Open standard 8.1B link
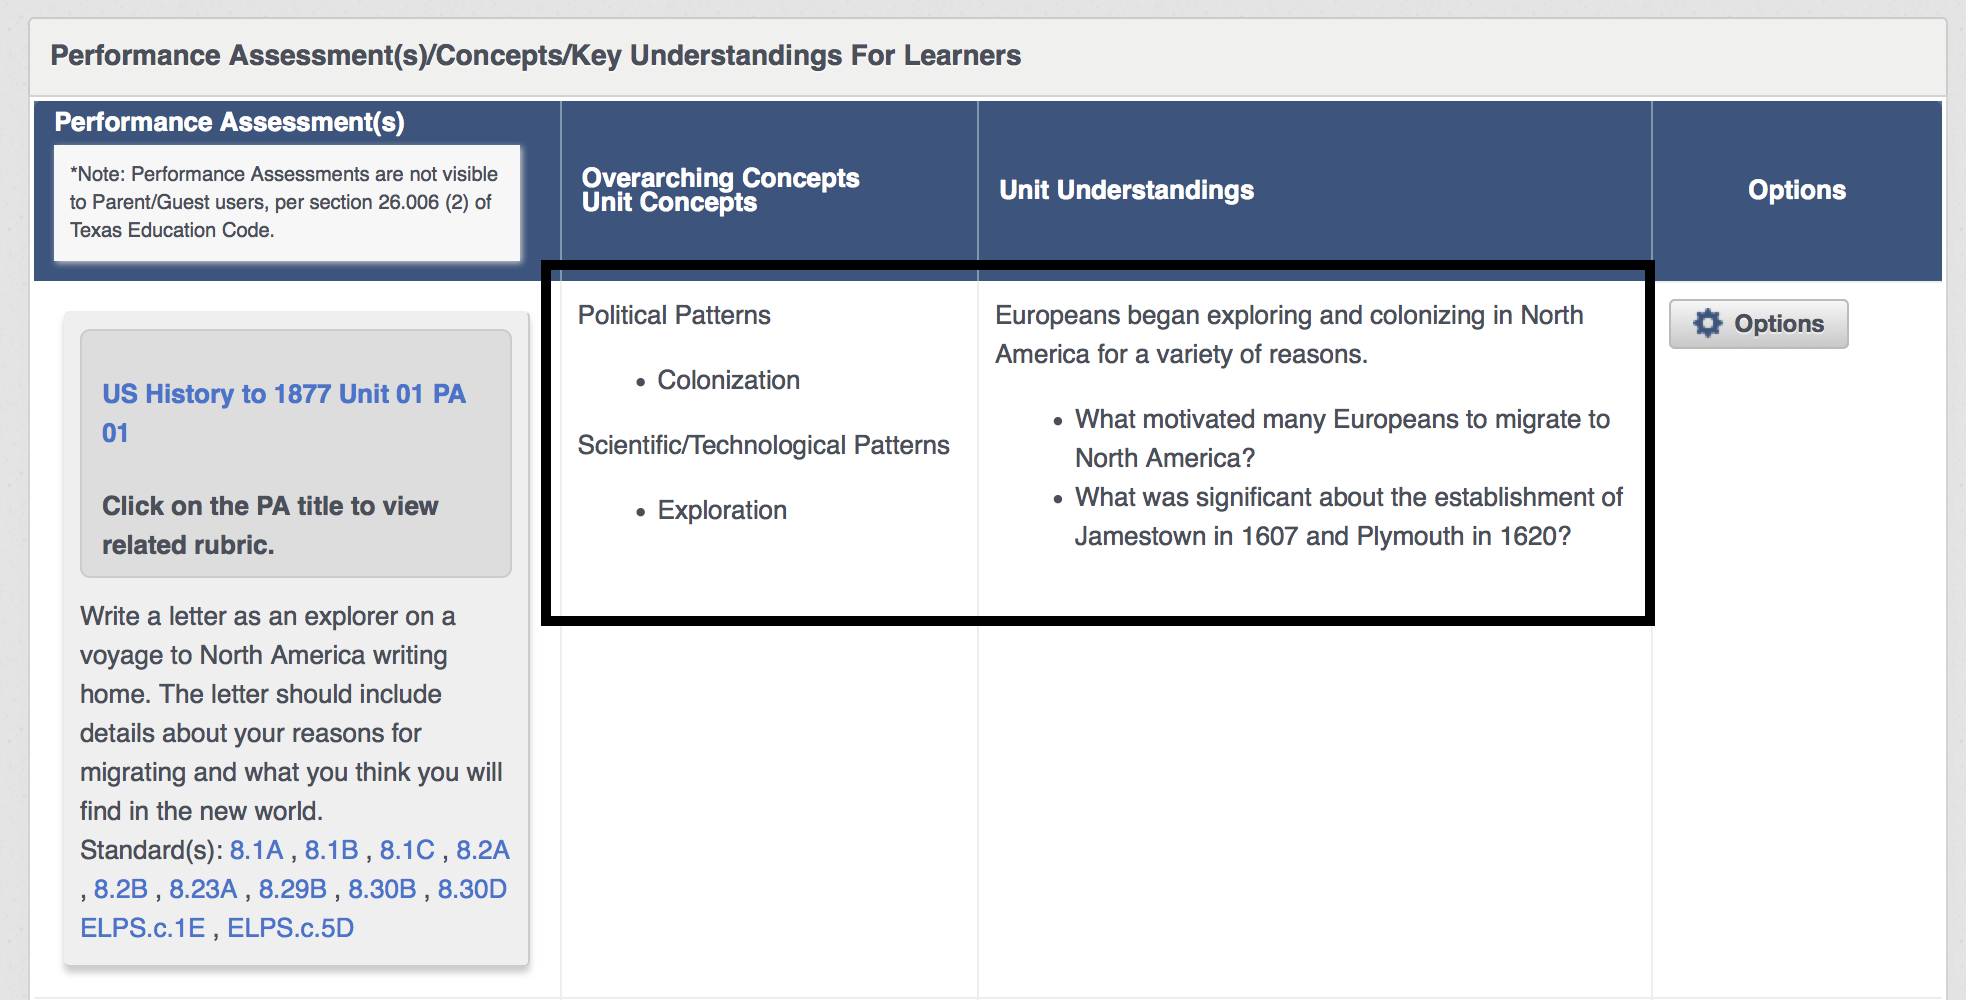This screenshot has height=1000, width=1966. [331, 850]
